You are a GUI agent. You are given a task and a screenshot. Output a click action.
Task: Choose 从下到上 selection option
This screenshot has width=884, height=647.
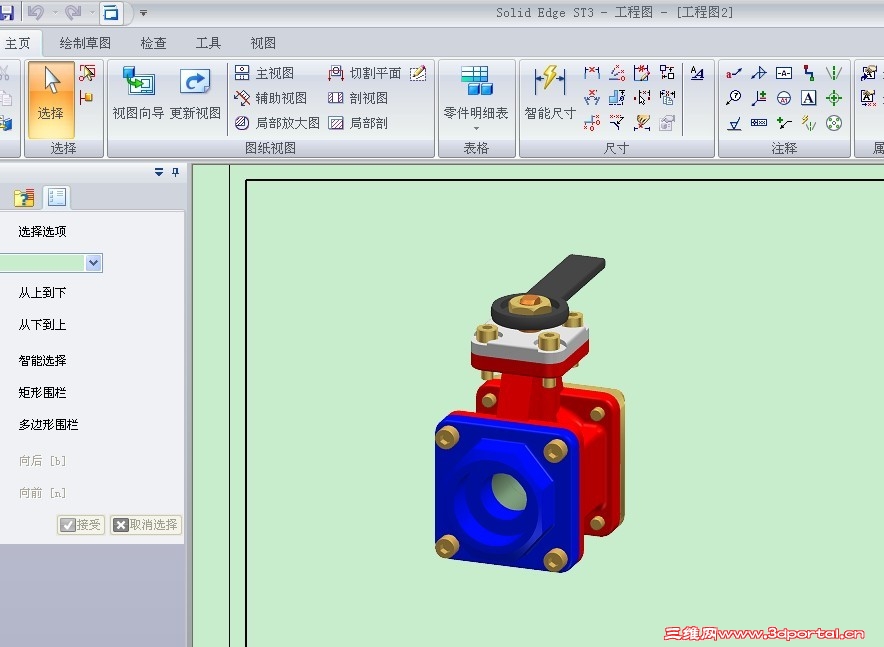point(42,325)
